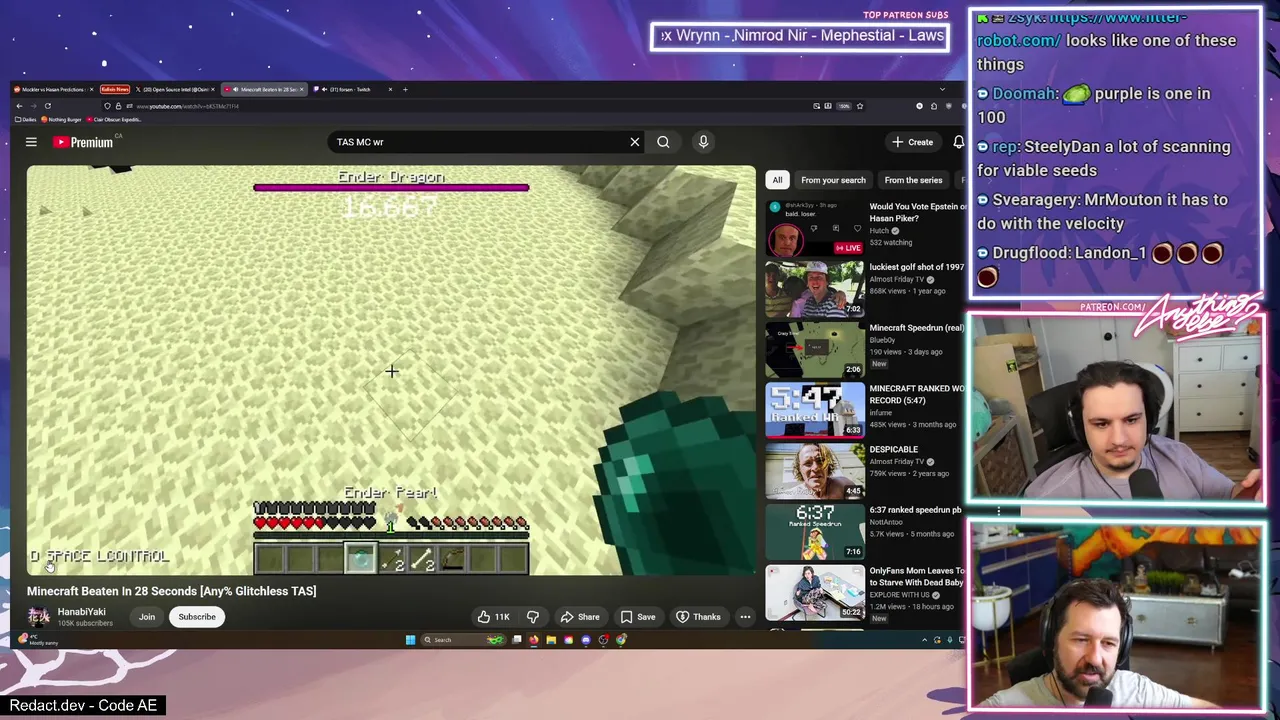
Task: Expand the list all tabs chevron
Action: (x=942, y=89)
